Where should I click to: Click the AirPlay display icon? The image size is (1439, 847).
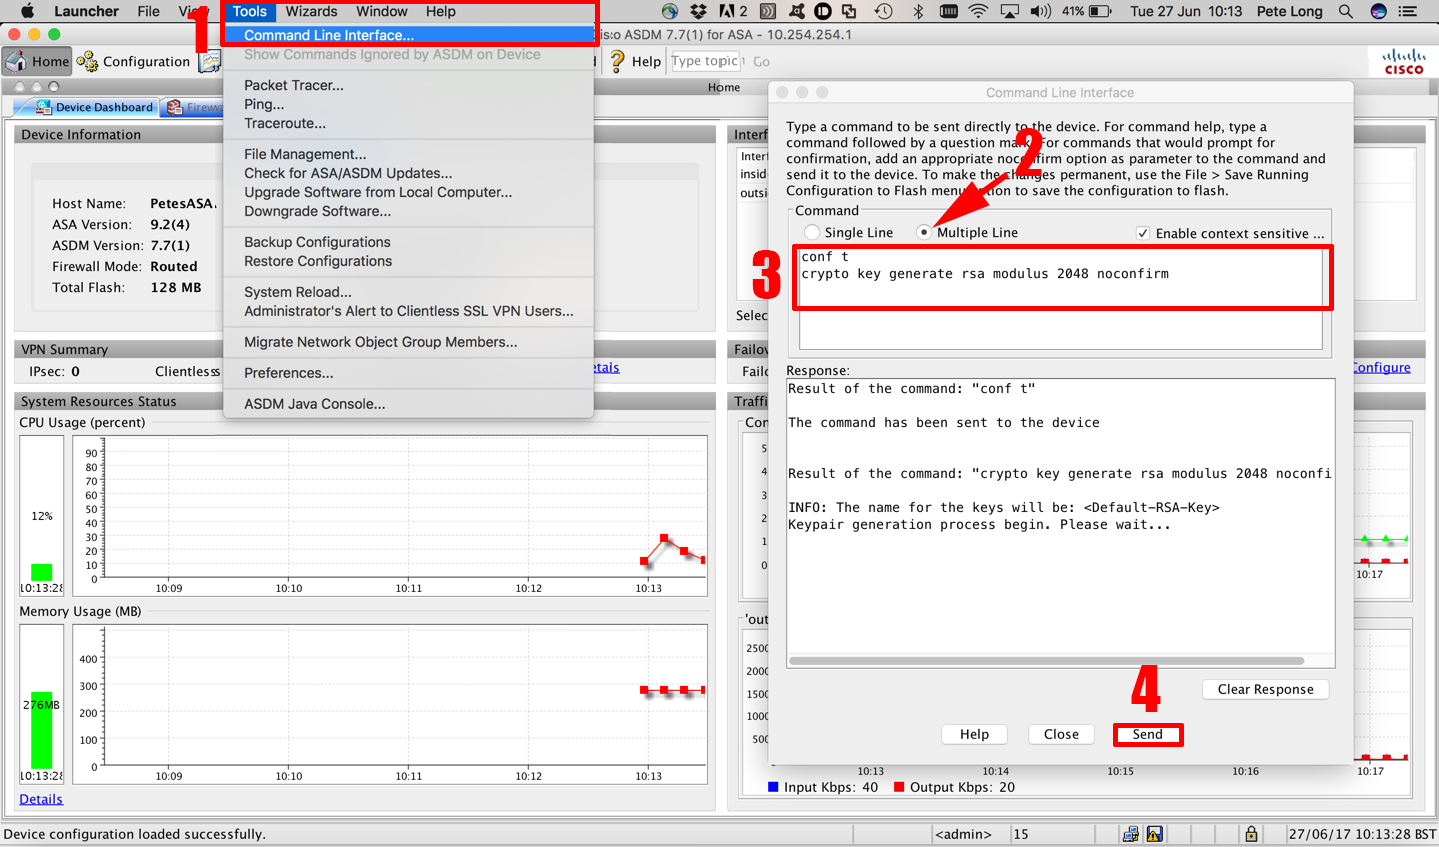(x=1010, y=11)
